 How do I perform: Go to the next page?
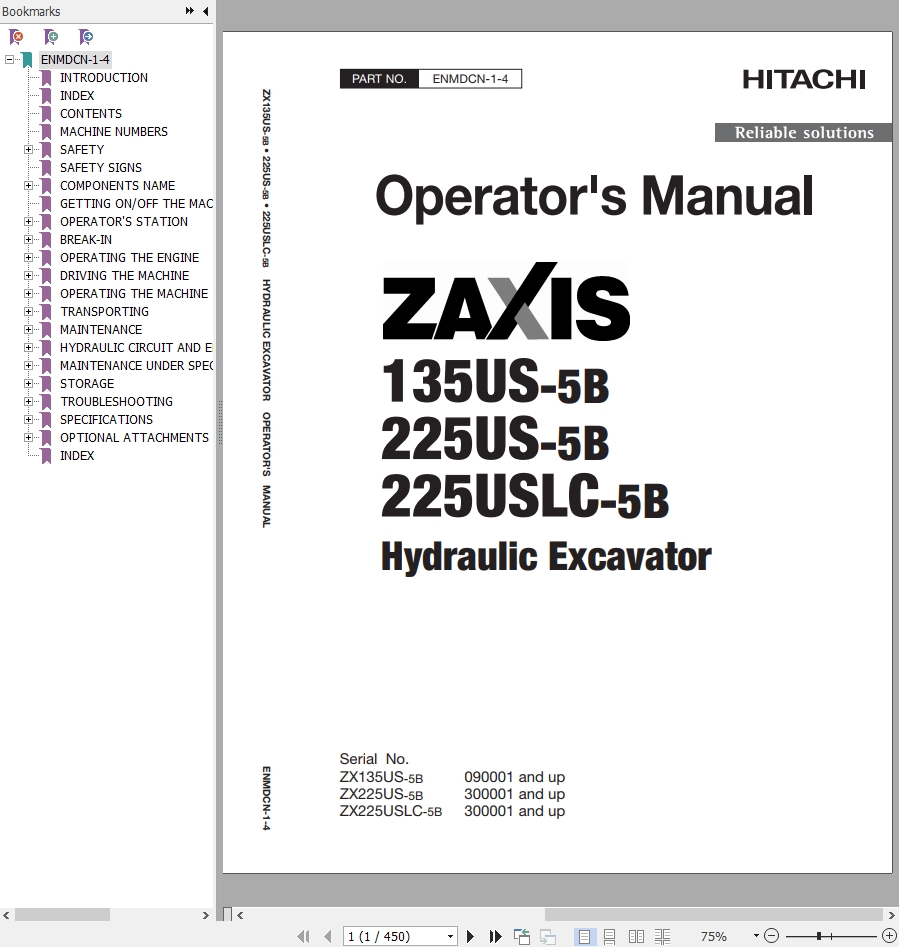[x=470, y=936]
